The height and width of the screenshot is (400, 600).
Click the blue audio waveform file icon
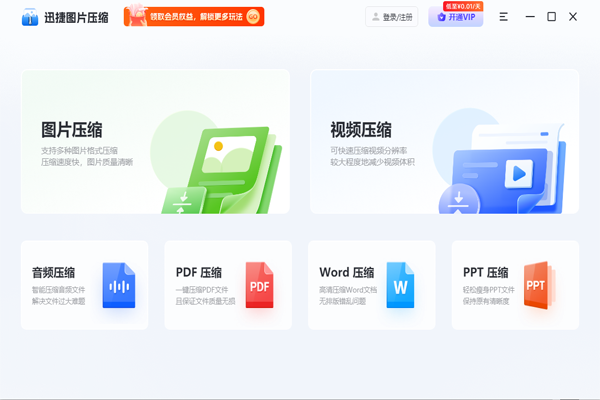tap(118, 285)
